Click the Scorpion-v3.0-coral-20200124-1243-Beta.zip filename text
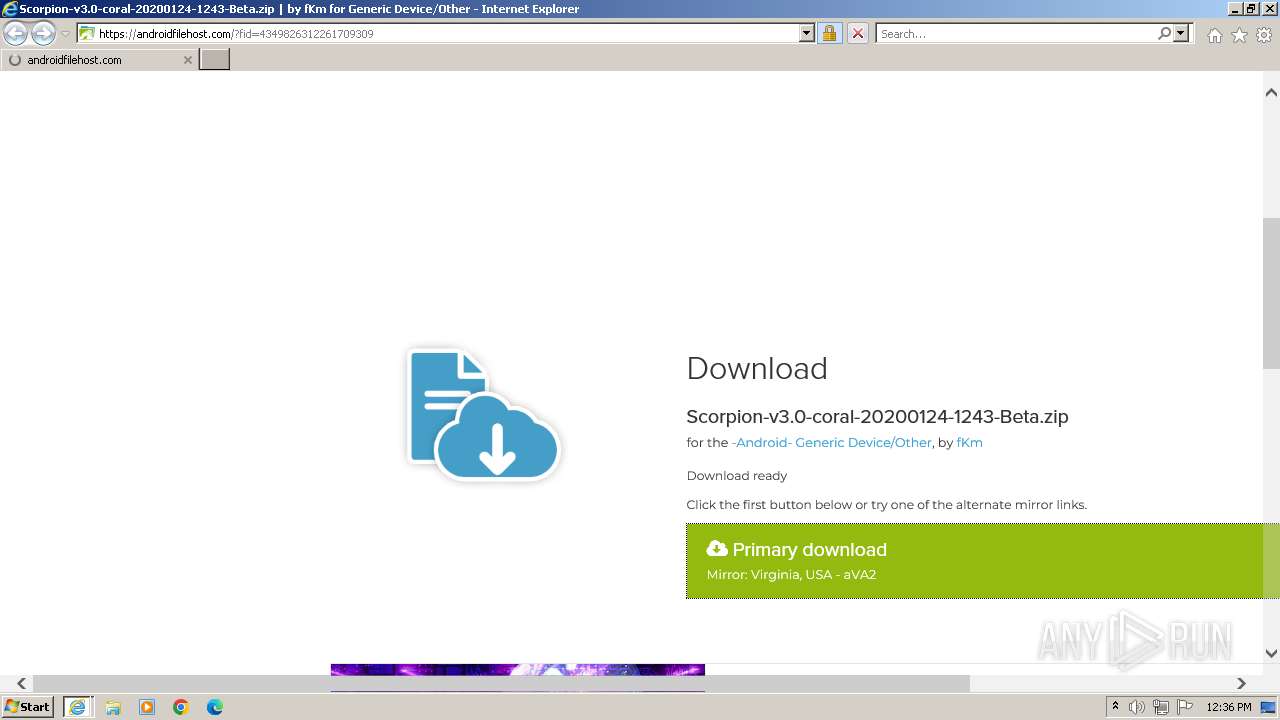 tap(877, 417)
